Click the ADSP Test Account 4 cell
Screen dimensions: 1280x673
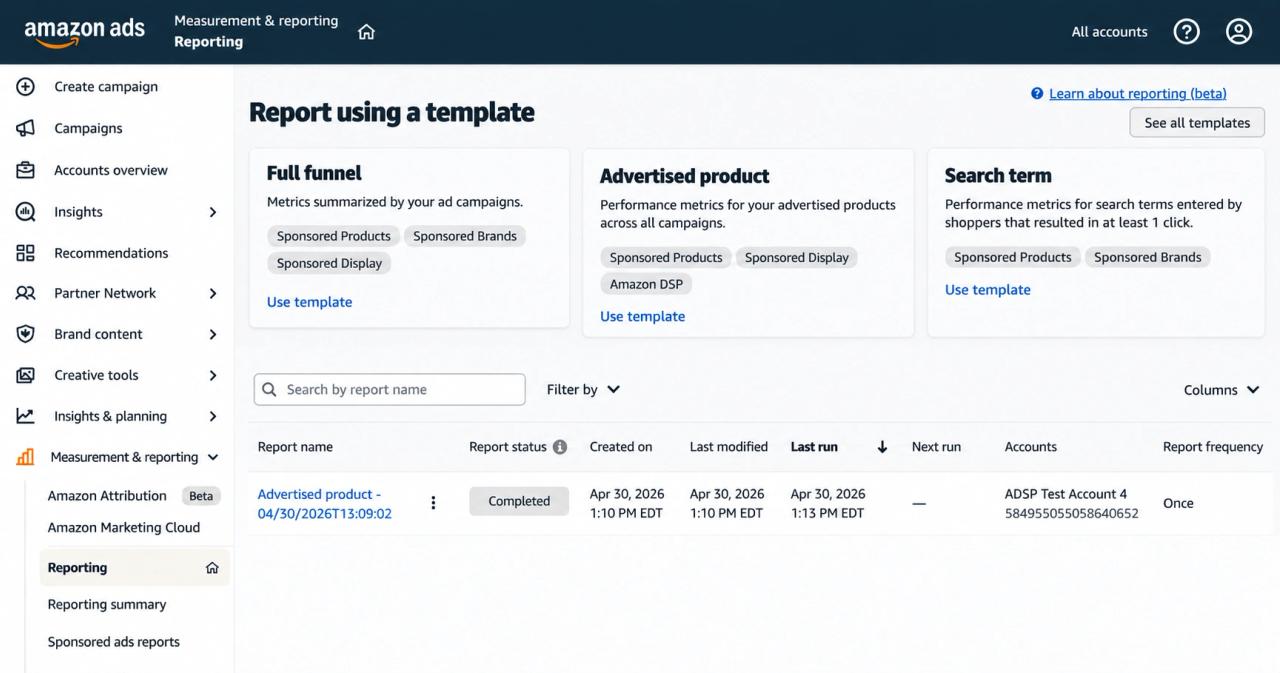pyautogui.click(x=1071, y=503)
